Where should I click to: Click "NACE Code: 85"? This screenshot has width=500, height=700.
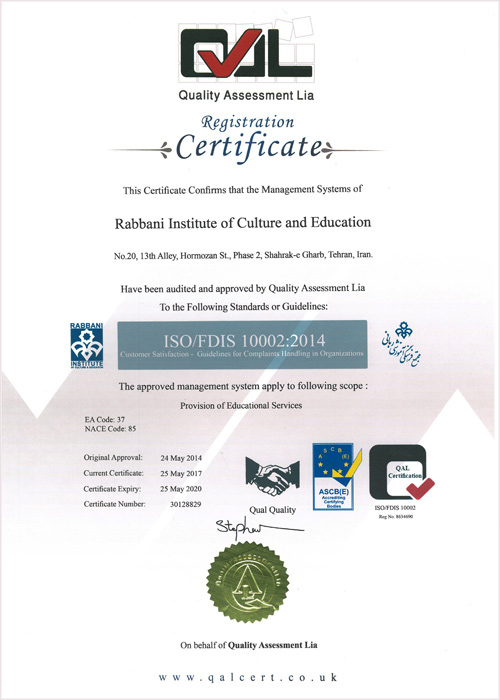point(110,429)
